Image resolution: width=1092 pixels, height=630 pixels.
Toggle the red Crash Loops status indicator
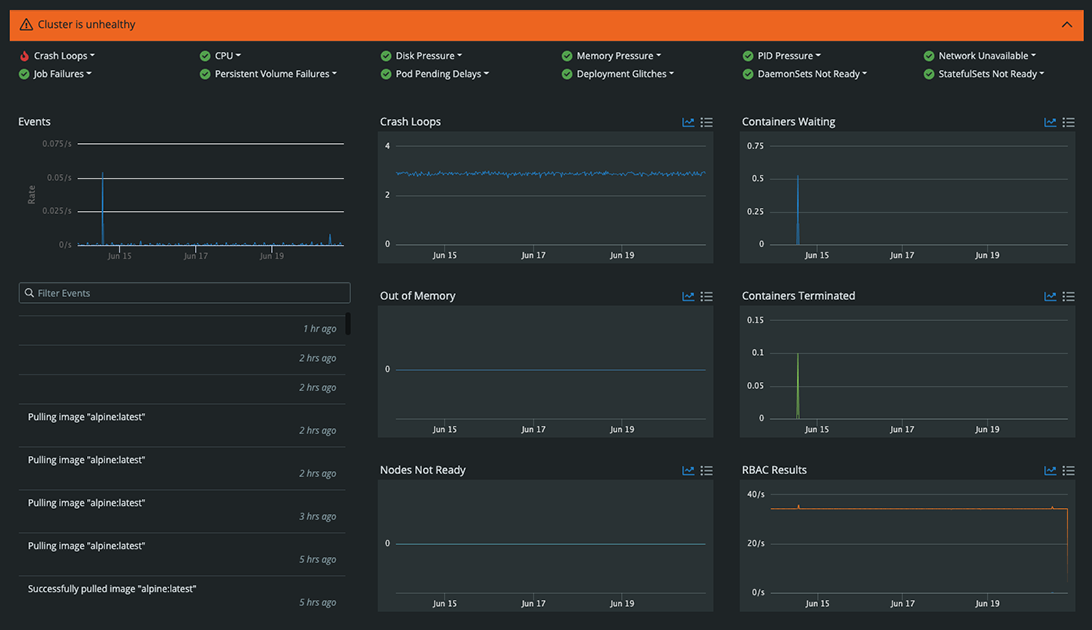23,55
